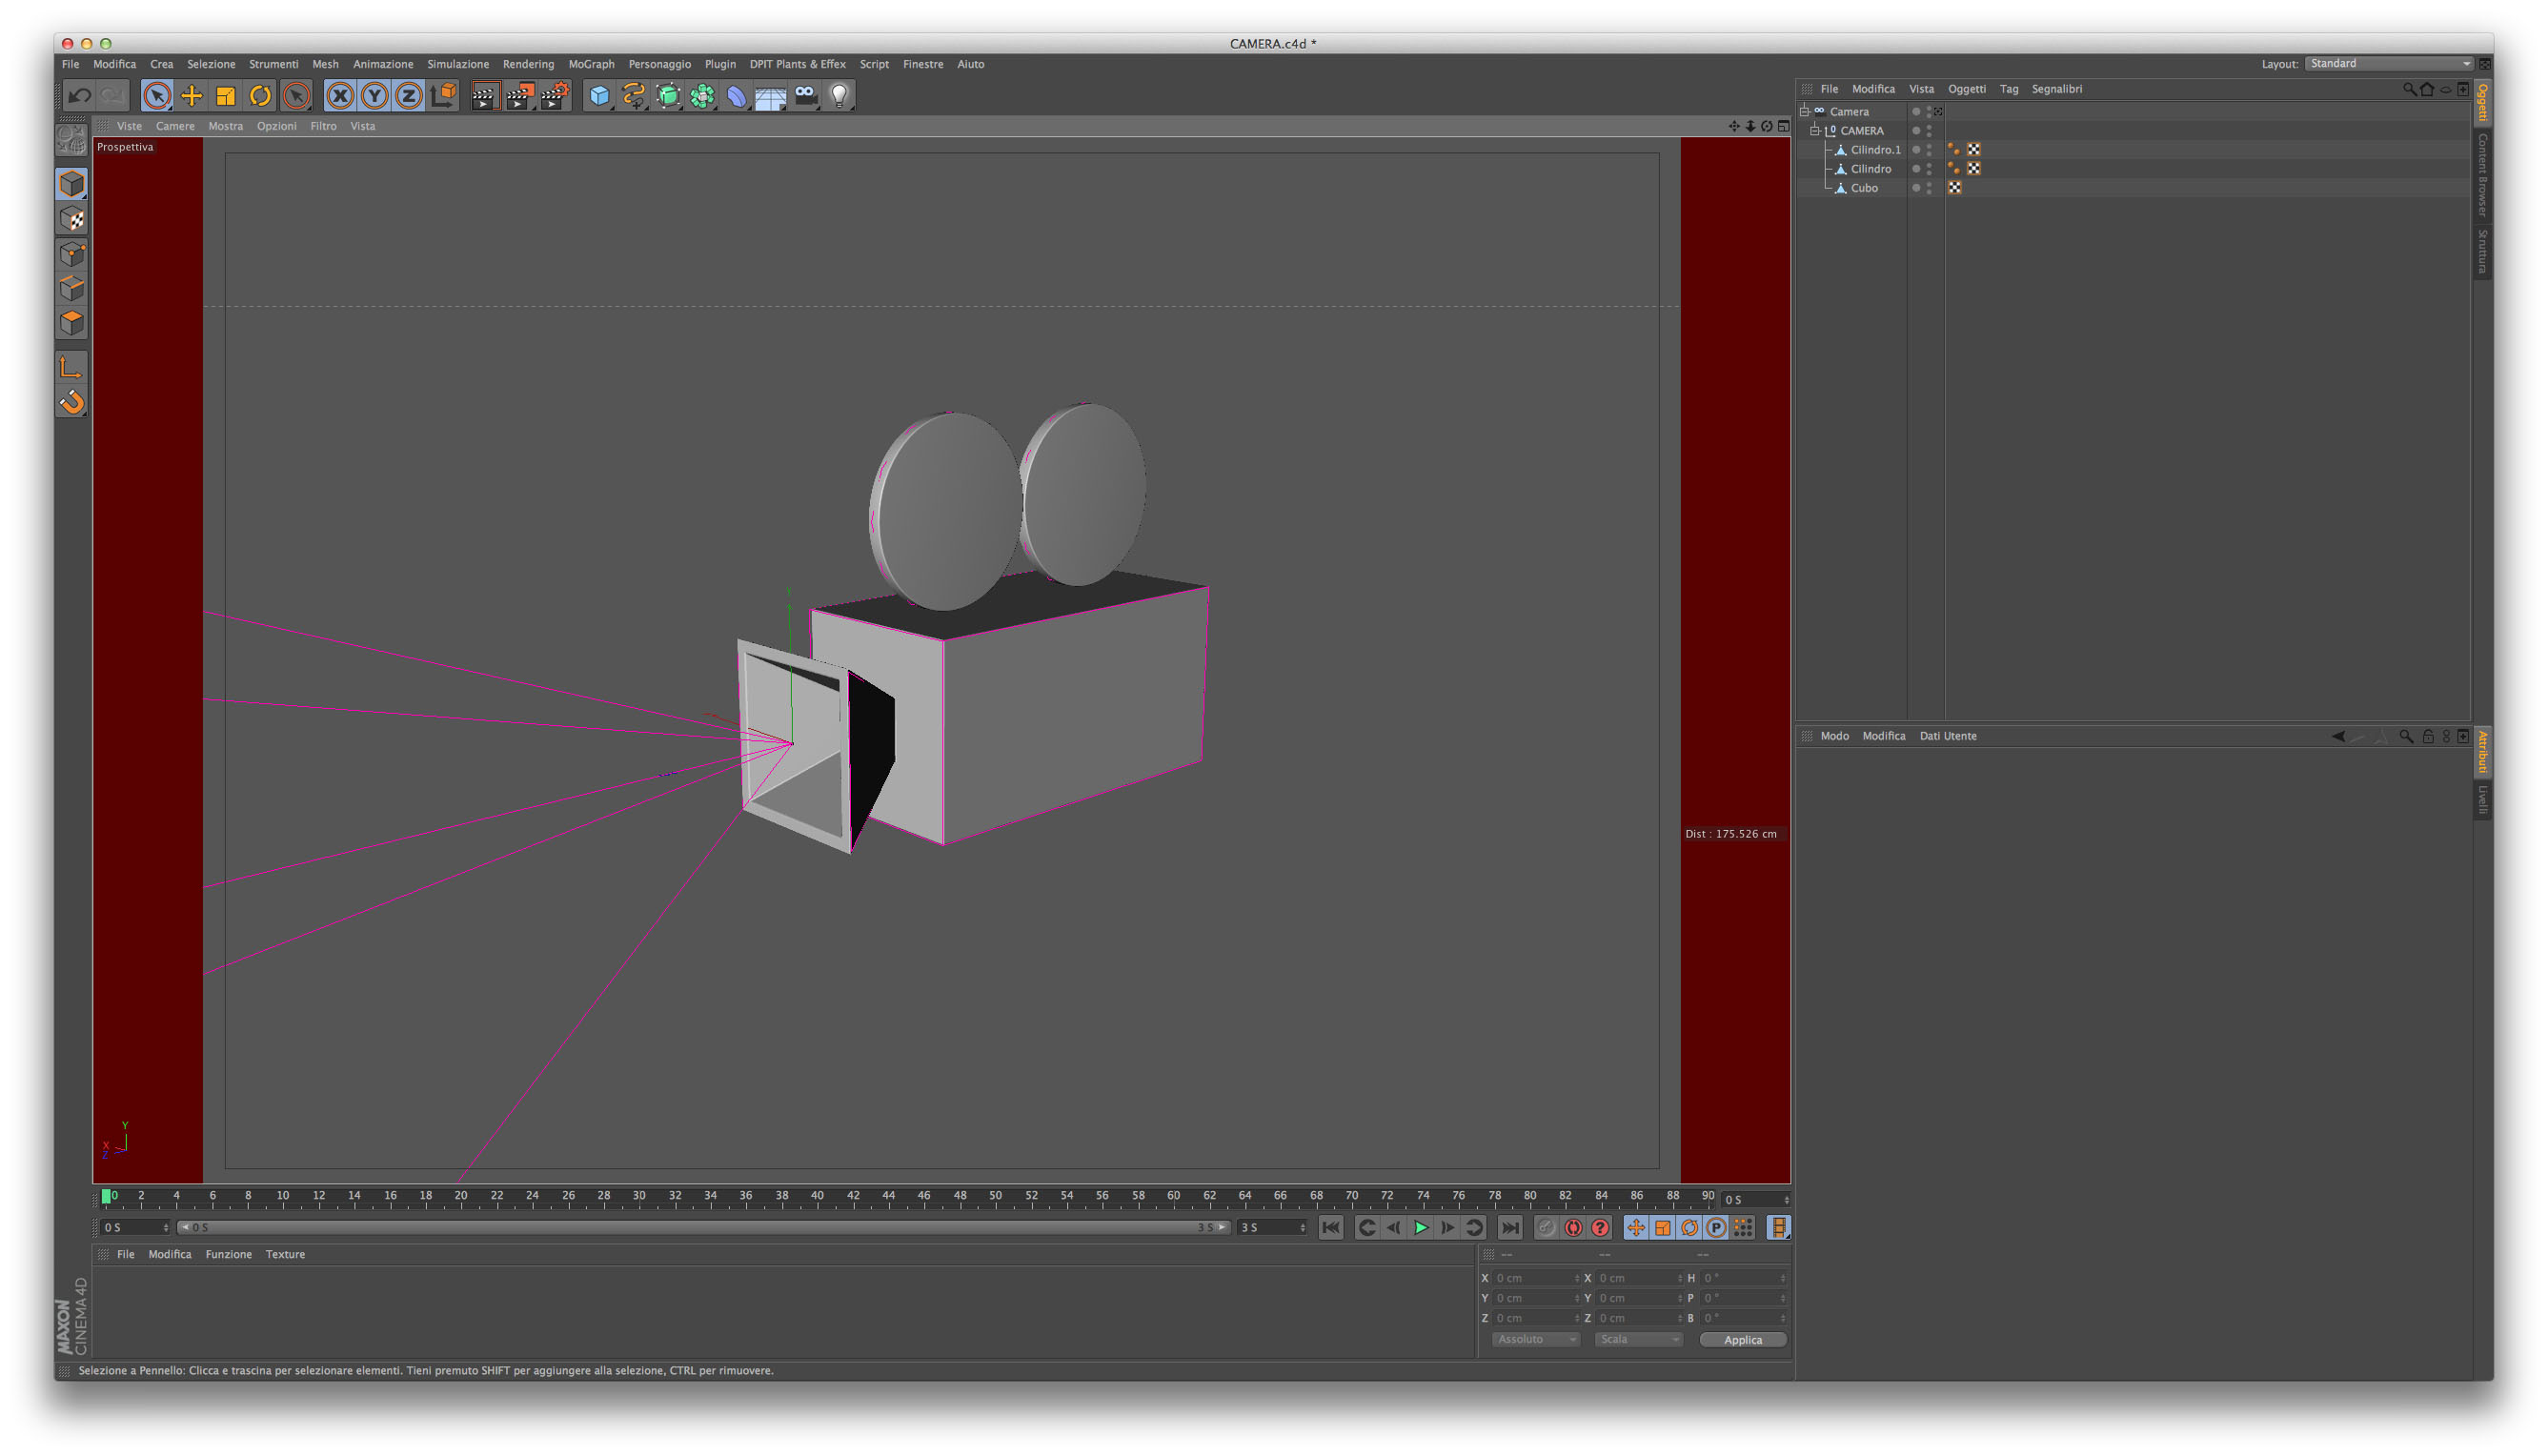The width and height of the screenshot is (2548, 1456).
Task: Toggle the X axis lock
Action: [x=340, y=96]
